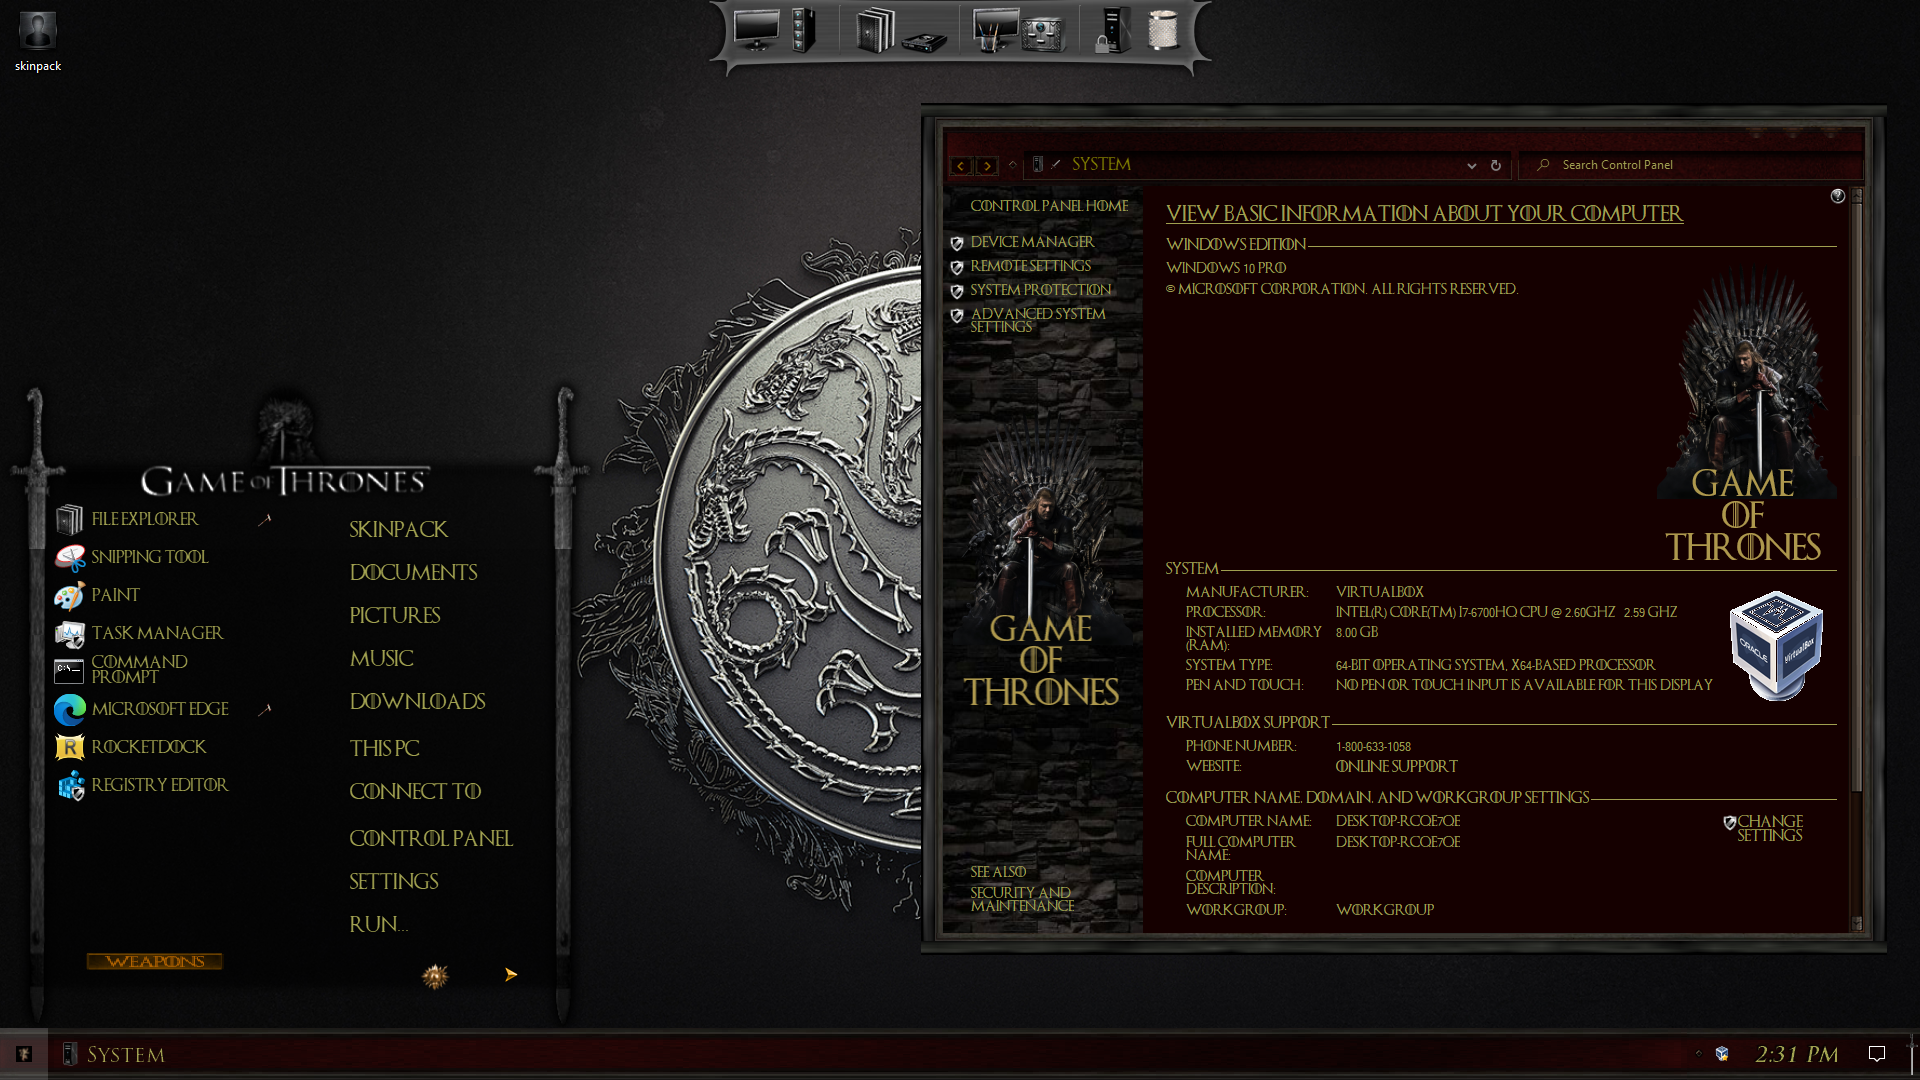Click the System window vertical scrollbar
This screenshot has width=1920, height=1080.
click(1857, 500)
